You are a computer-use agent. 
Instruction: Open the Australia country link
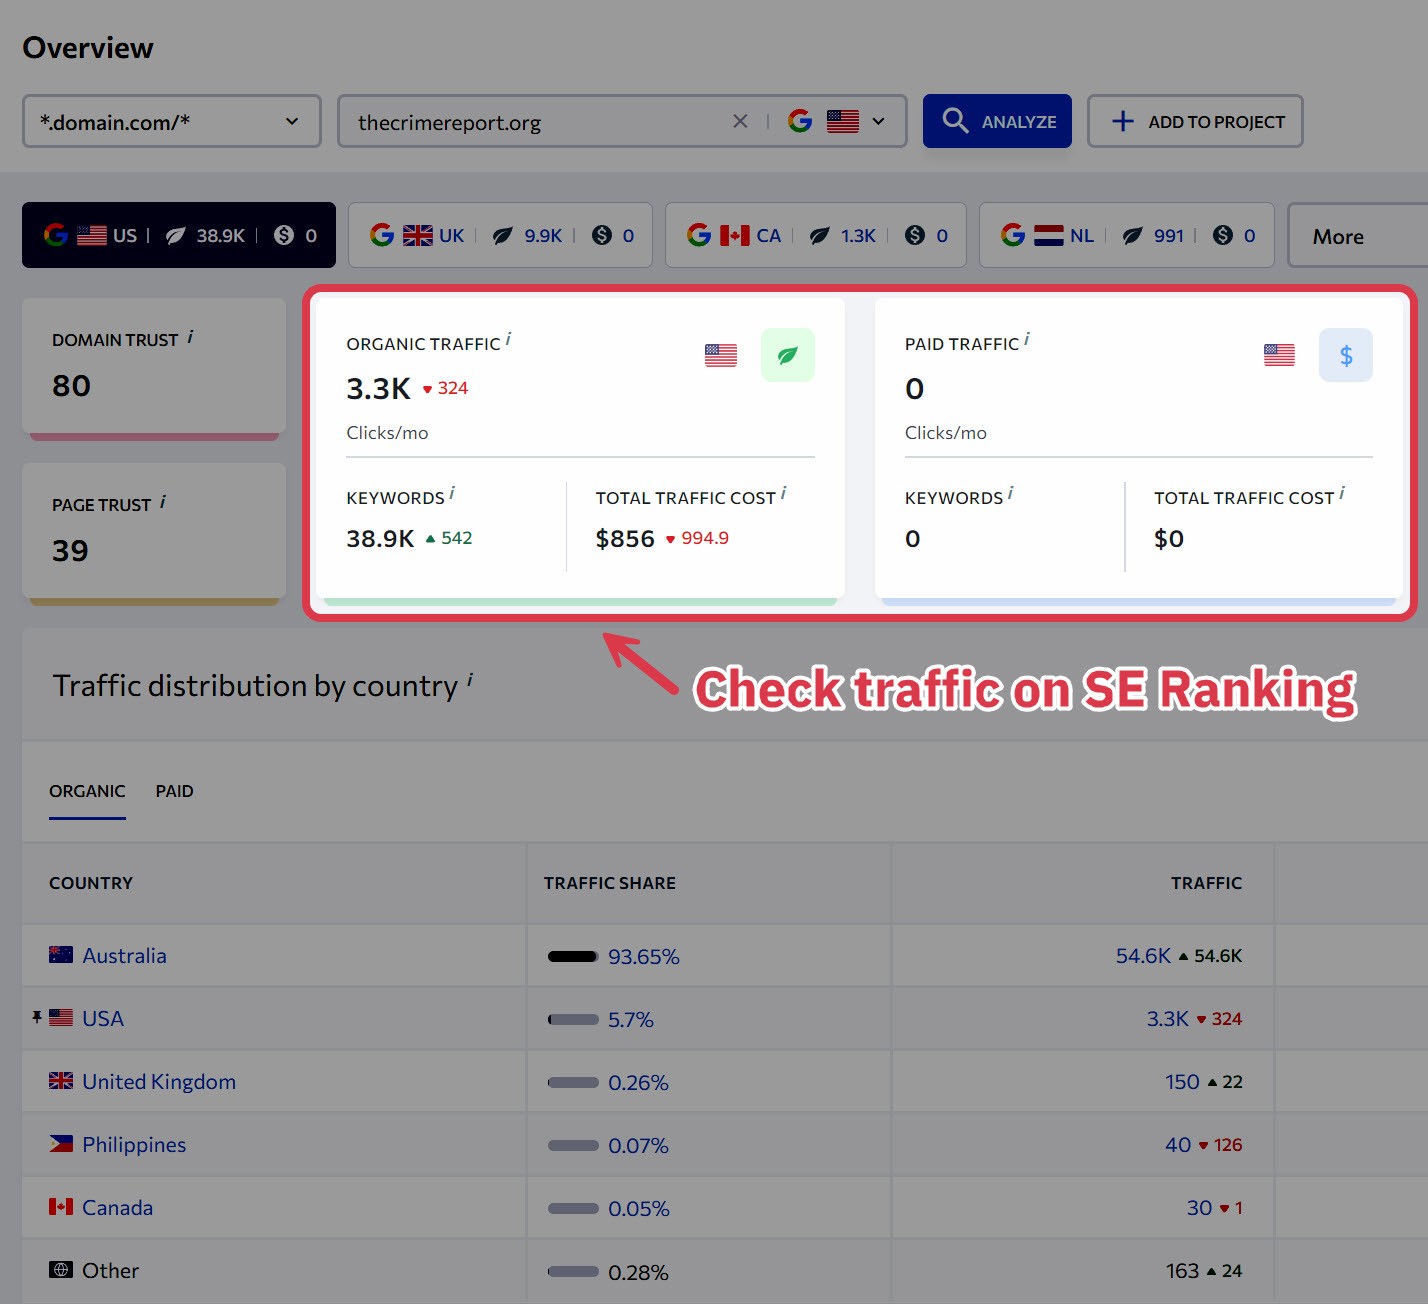click(x=124, y=956)
